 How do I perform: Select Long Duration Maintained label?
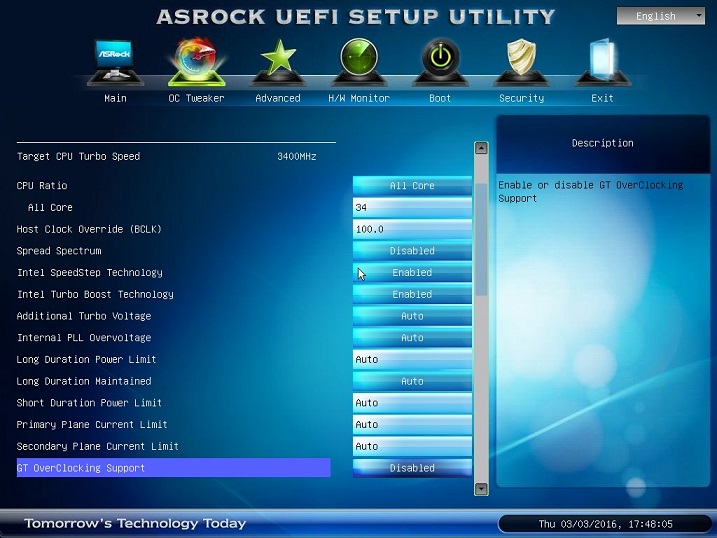(x=84, y=381)
